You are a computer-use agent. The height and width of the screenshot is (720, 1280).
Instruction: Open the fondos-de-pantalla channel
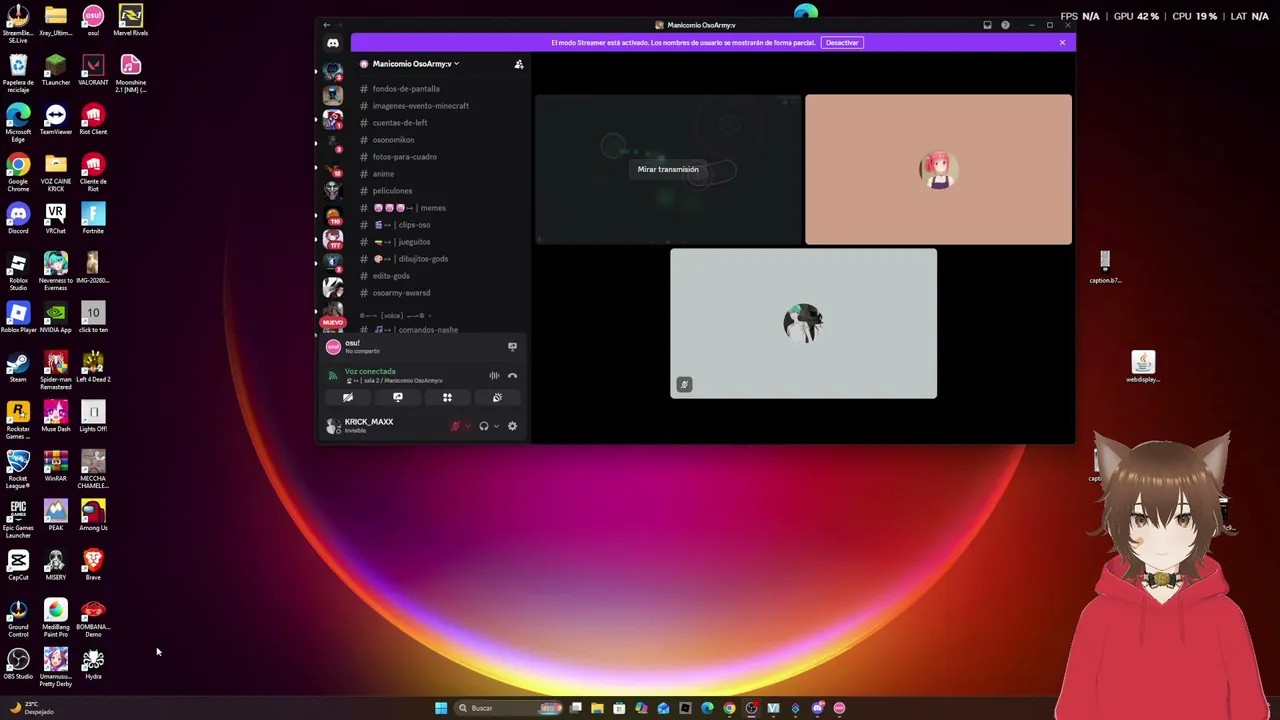pos(406,89)
